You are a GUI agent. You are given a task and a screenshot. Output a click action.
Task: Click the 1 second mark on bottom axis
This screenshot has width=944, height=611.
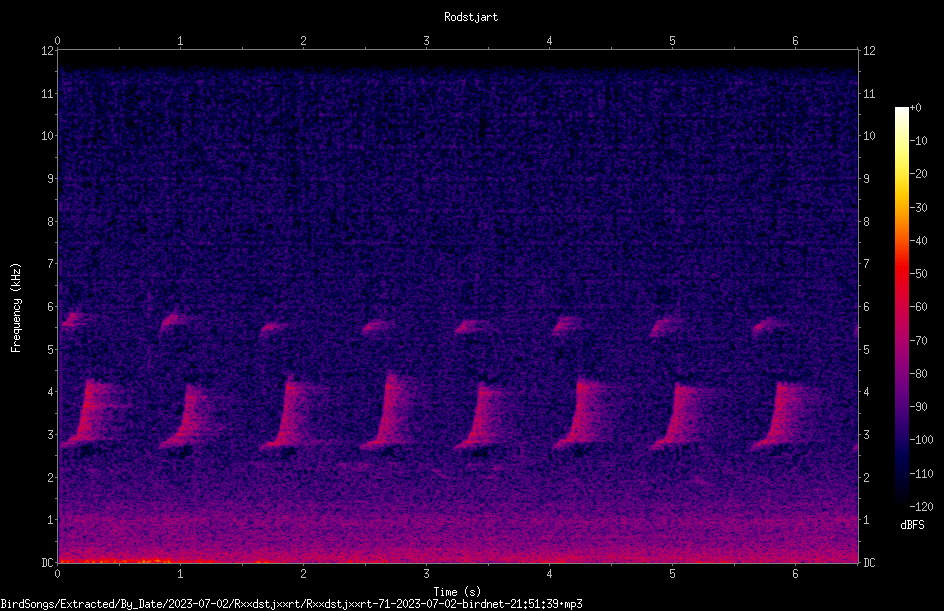tap(180, 574)
